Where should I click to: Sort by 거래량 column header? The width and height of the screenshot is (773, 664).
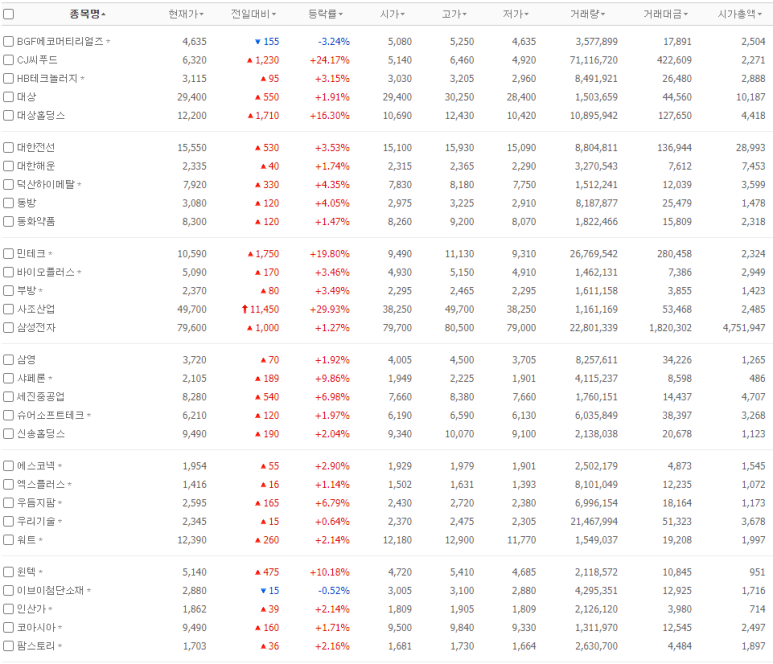(x=588, y=14)
